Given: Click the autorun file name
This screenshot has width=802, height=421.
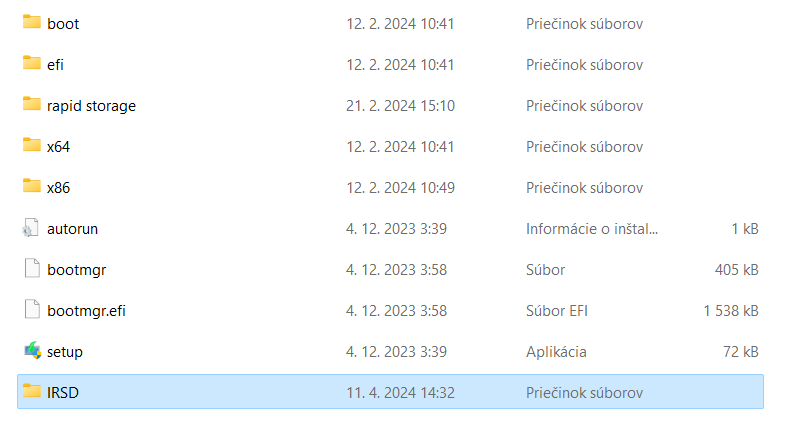Looking at the screenshot, I should (73, 229).
